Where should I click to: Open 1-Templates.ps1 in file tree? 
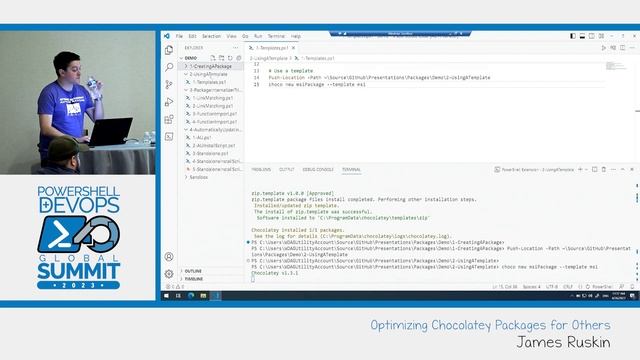coord(211,82)
